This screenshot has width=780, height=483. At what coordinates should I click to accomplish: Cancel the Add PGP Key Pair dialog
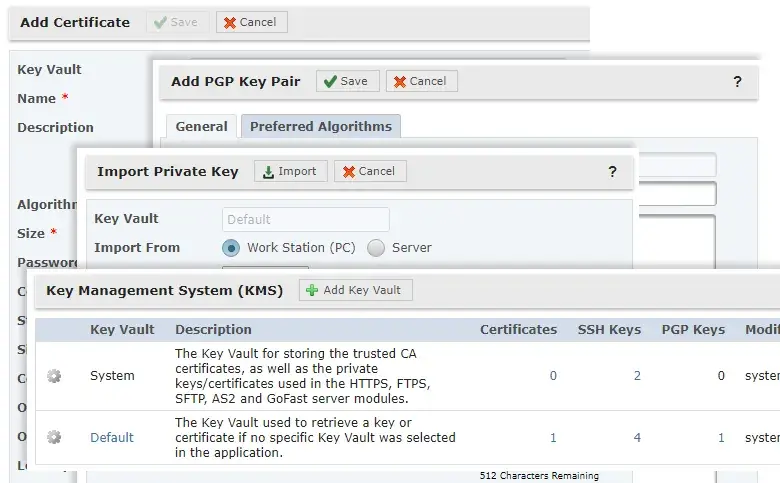point(421,81)
